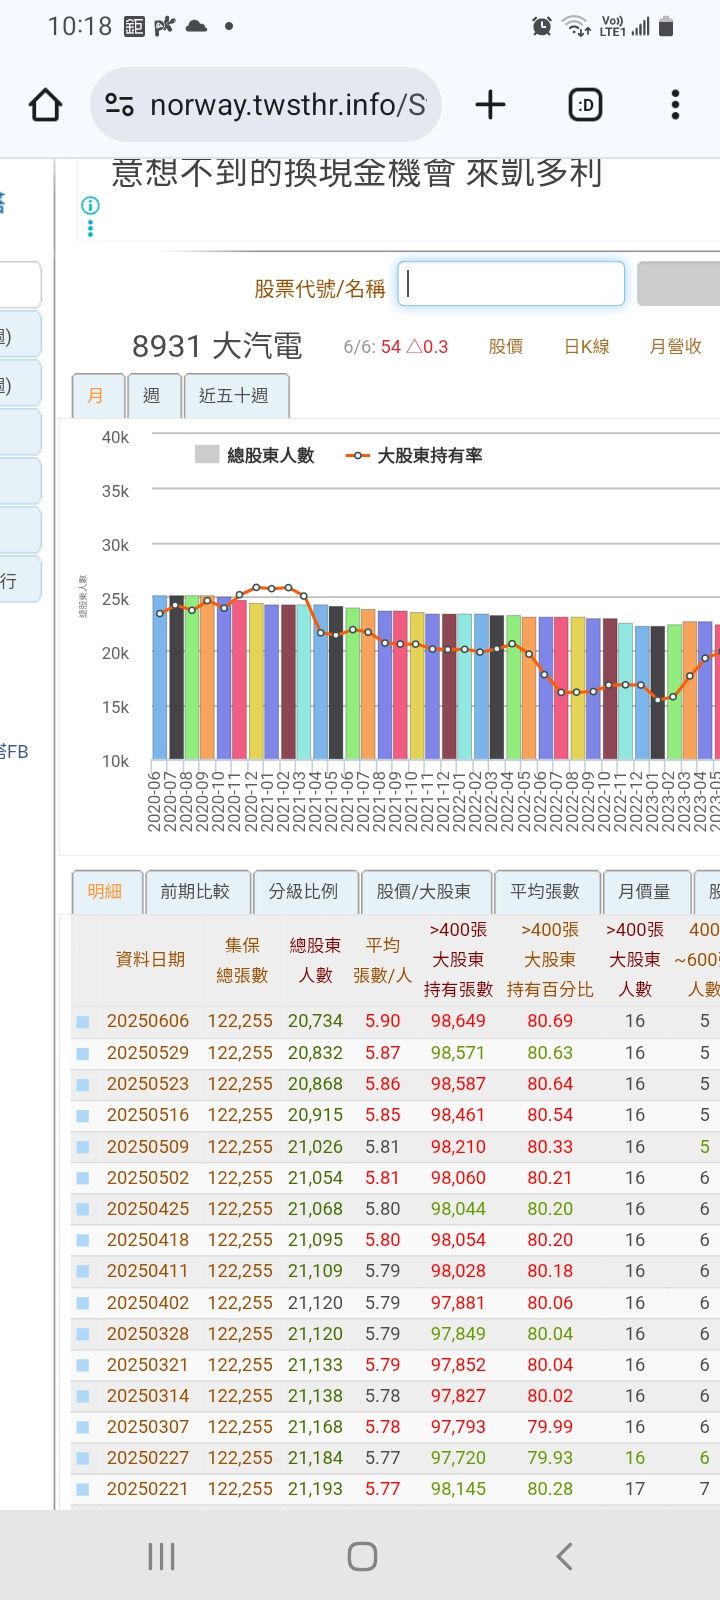Tap the browser home icon

46,105
